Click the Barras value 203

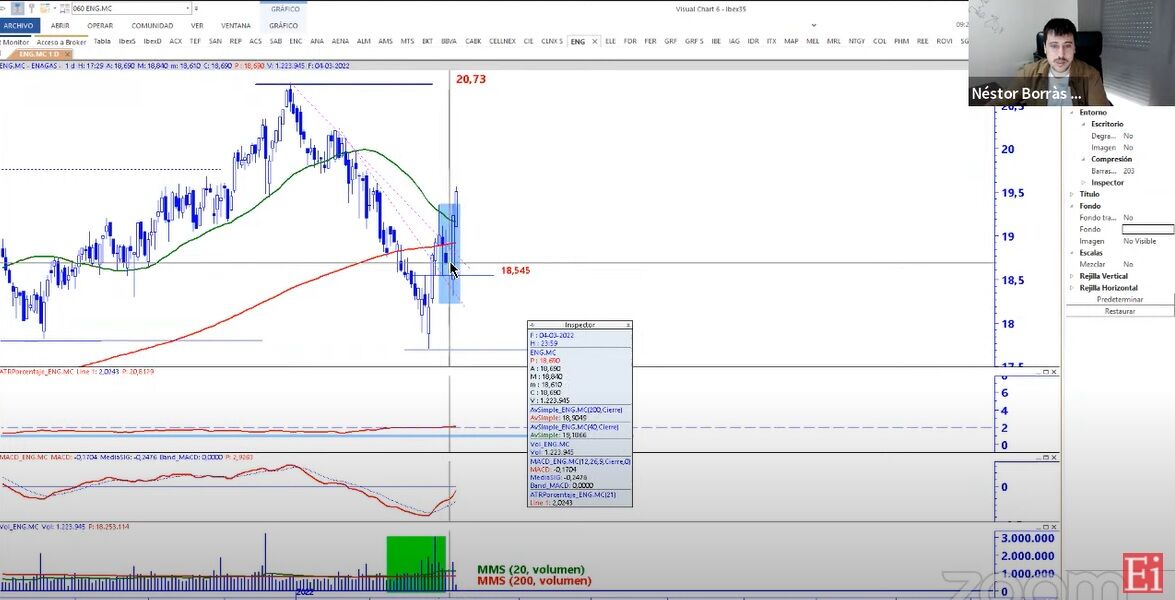click(1129, 172)
